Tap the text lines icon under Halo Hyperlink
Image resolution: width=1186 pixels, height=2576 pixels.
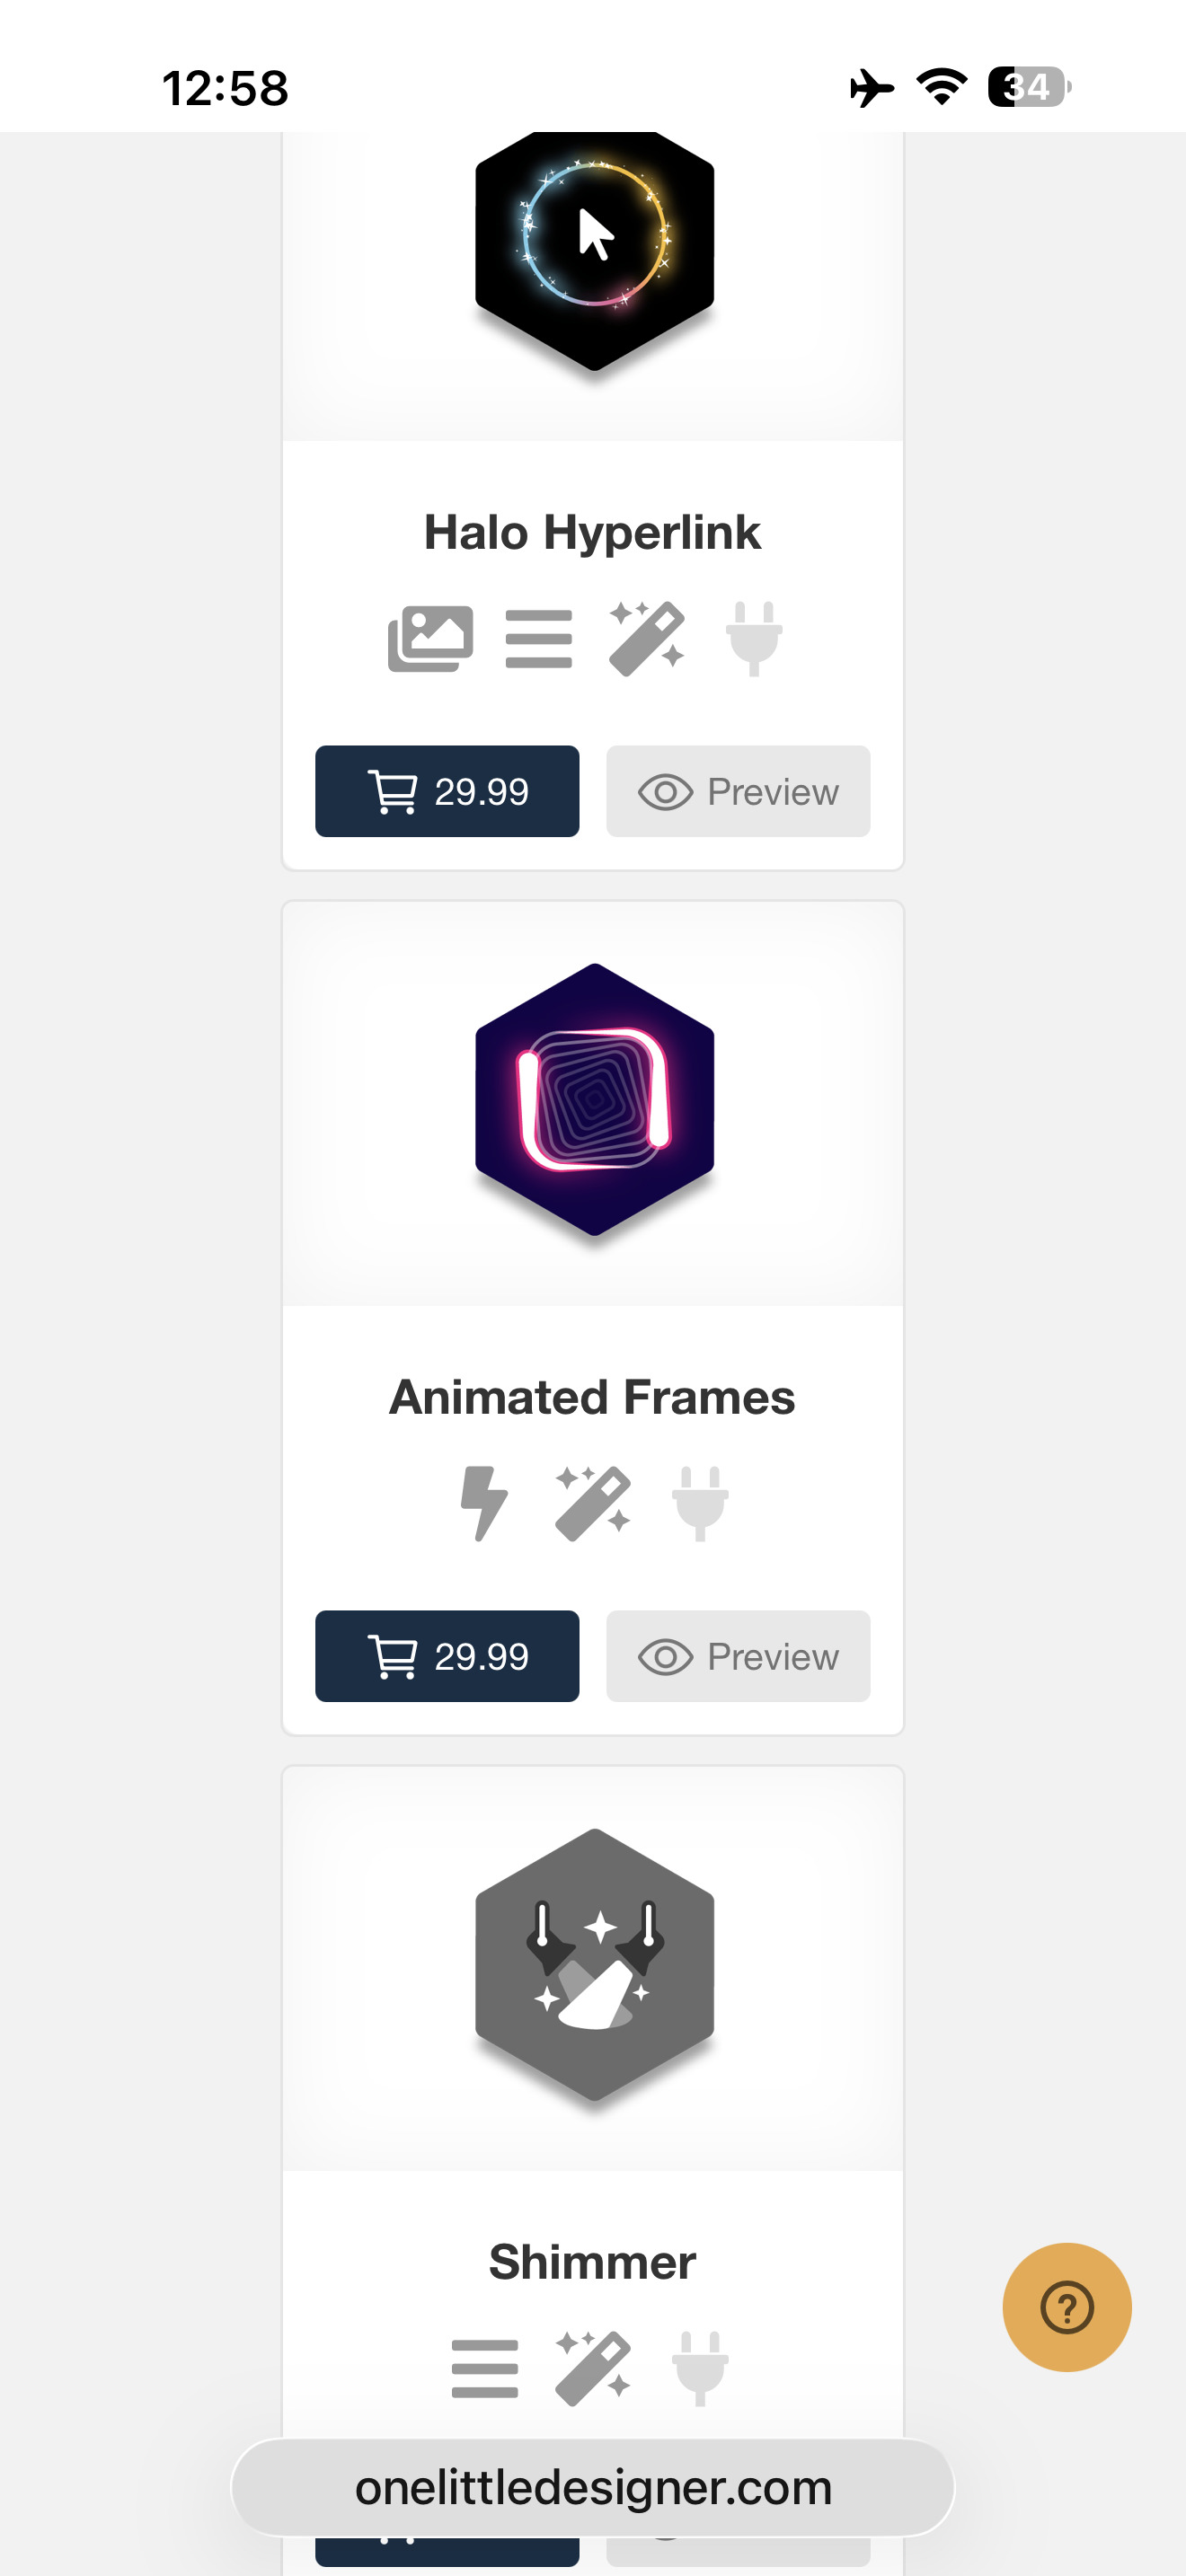tap(539, 639)
